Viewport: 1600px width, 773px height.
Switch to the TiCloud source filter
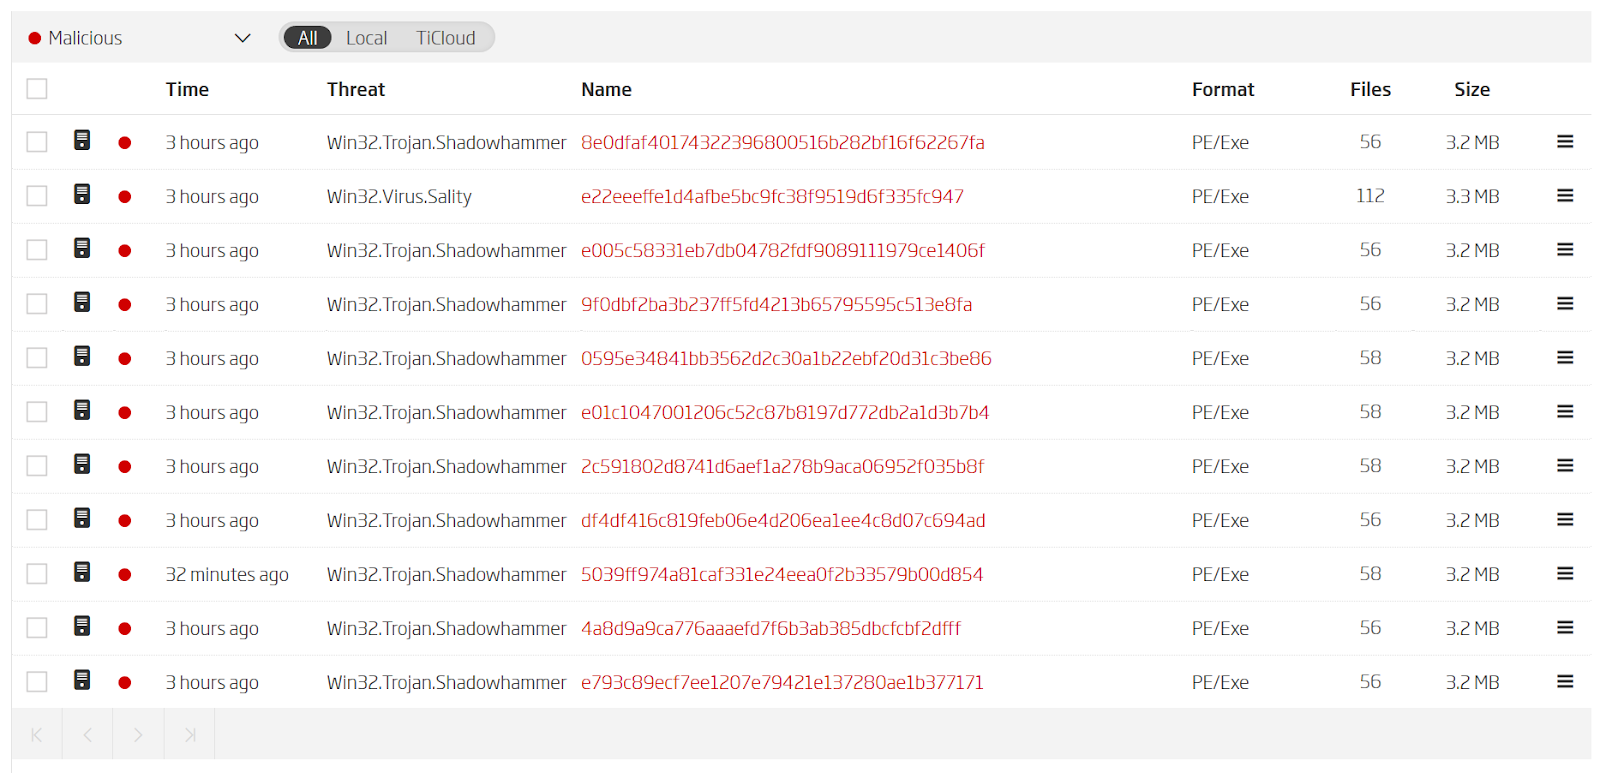click(x=445, y=38)
